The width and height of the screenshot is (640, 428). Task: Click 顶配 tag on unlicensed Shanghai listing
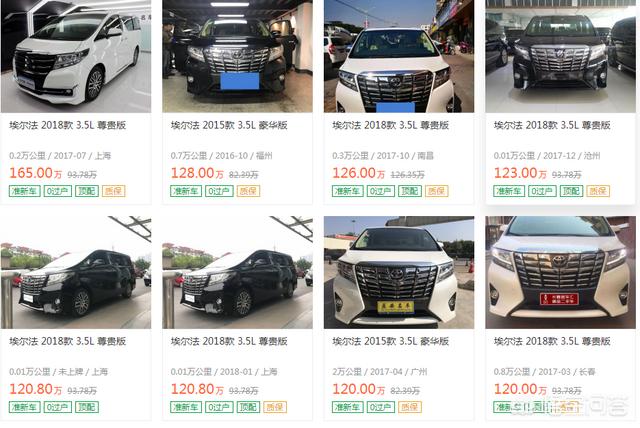87,407
